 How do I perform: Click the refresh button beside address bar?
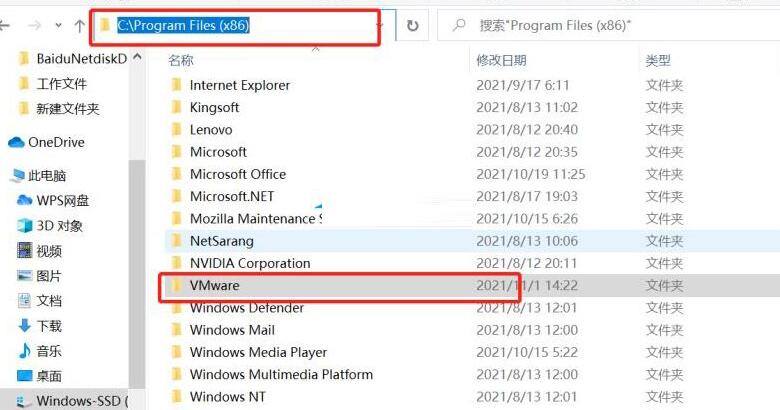(x=412, y=25)
